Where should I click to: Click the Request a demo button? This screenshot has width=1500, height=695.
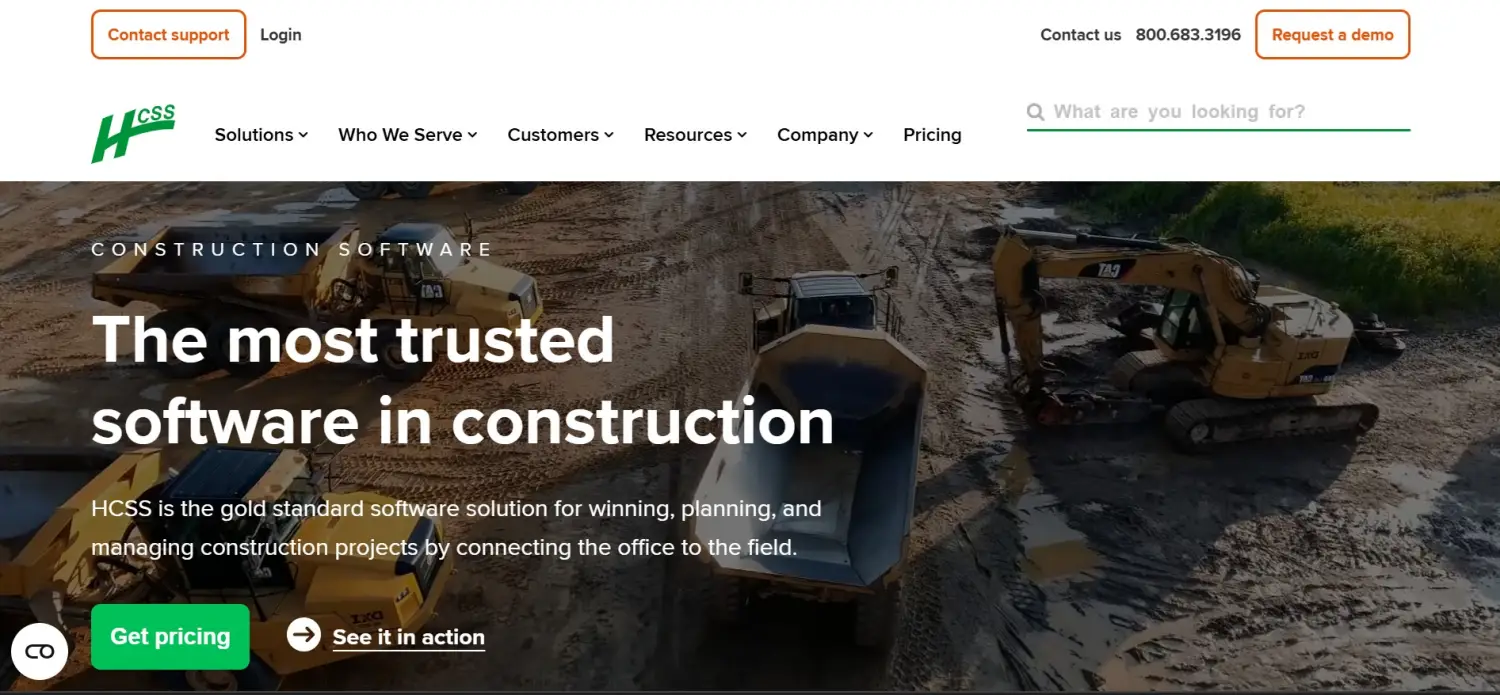click(x=1332, y=35)
